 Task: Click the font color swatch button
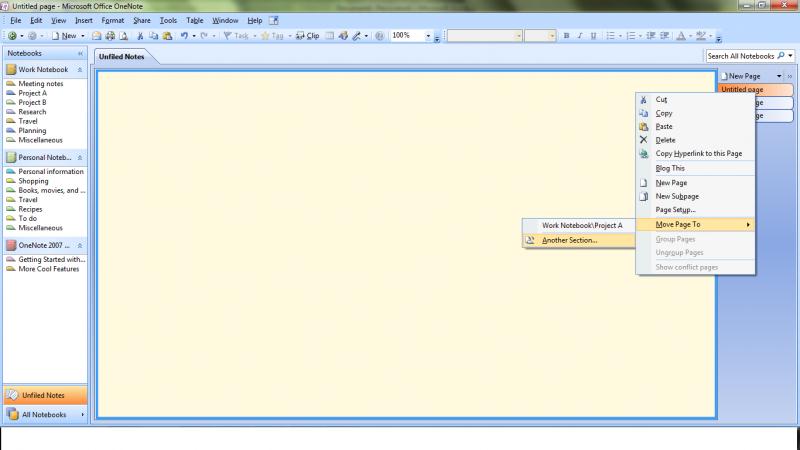[680, 35]
